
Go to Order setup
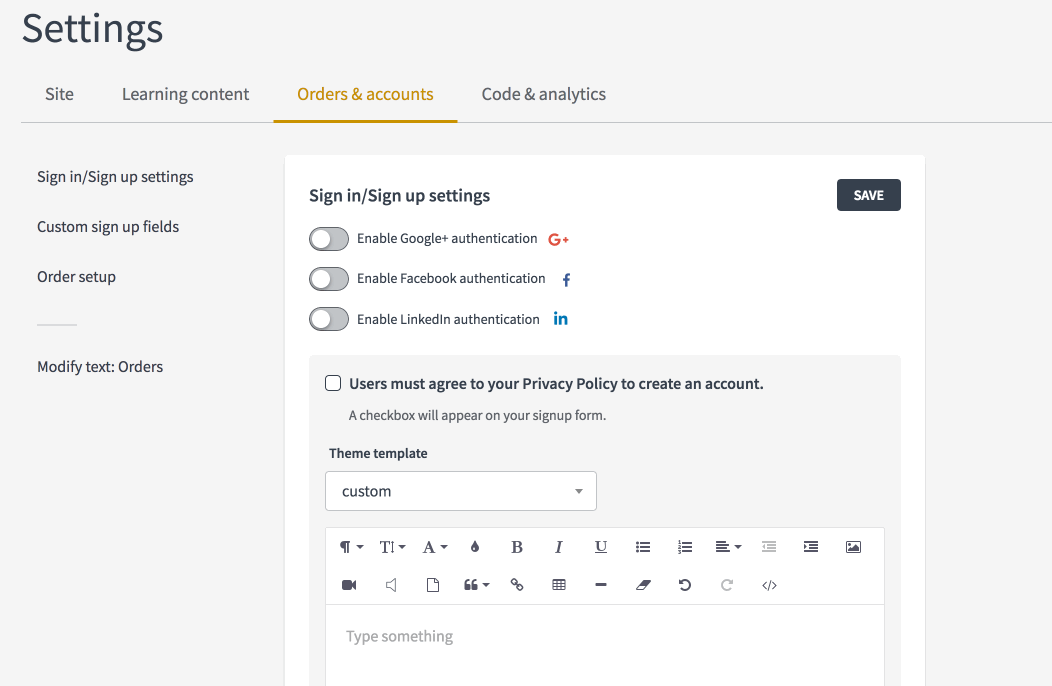pos(76,277)
